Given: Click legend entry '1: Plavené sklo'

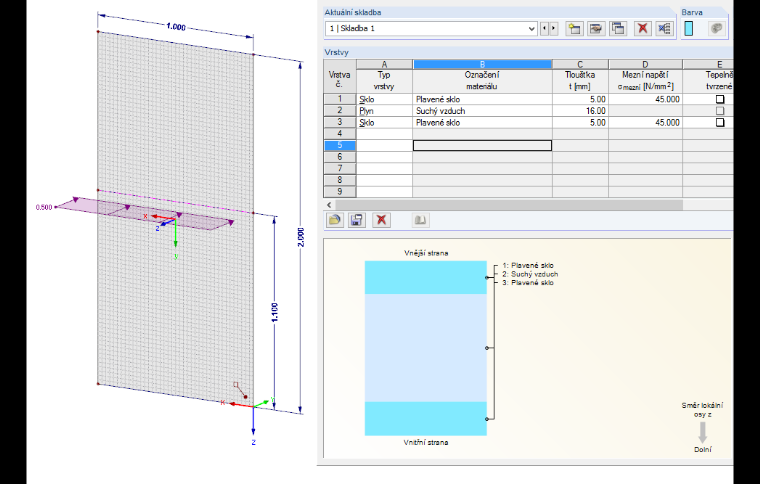Looking at the screenshot, I should [528, 265].
